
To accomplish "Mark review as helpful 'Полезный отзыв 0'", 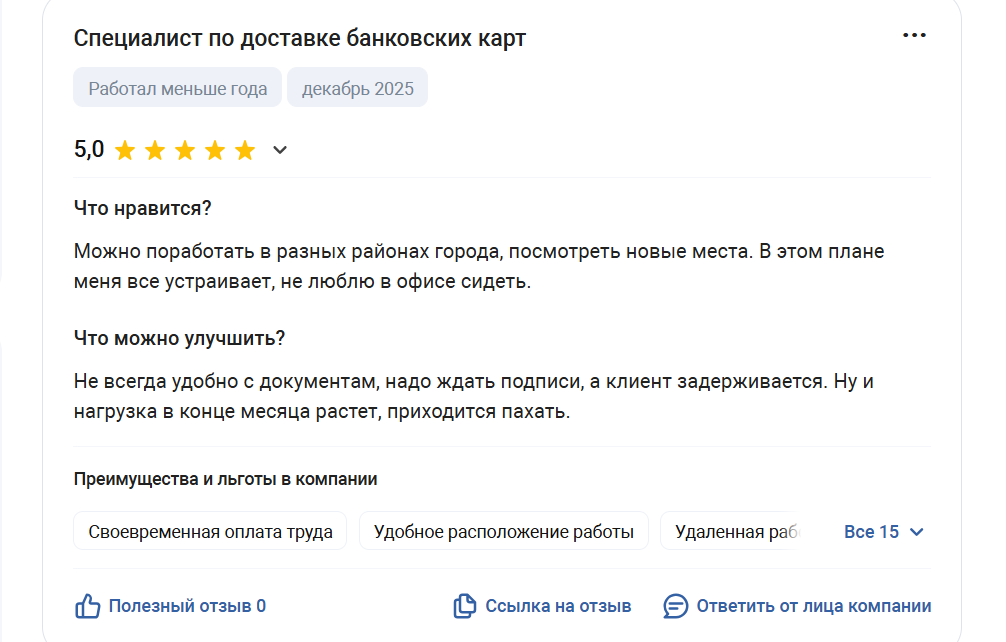I will click(187, 606).
